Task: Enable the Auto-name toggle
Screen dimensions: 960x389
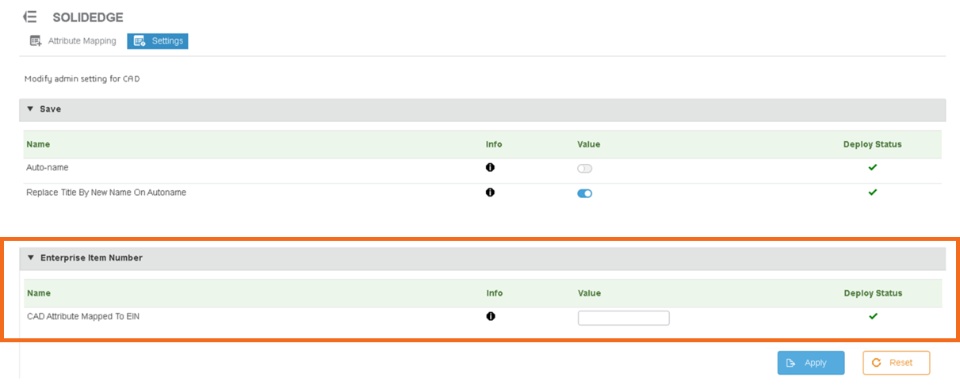Action: 585,168
